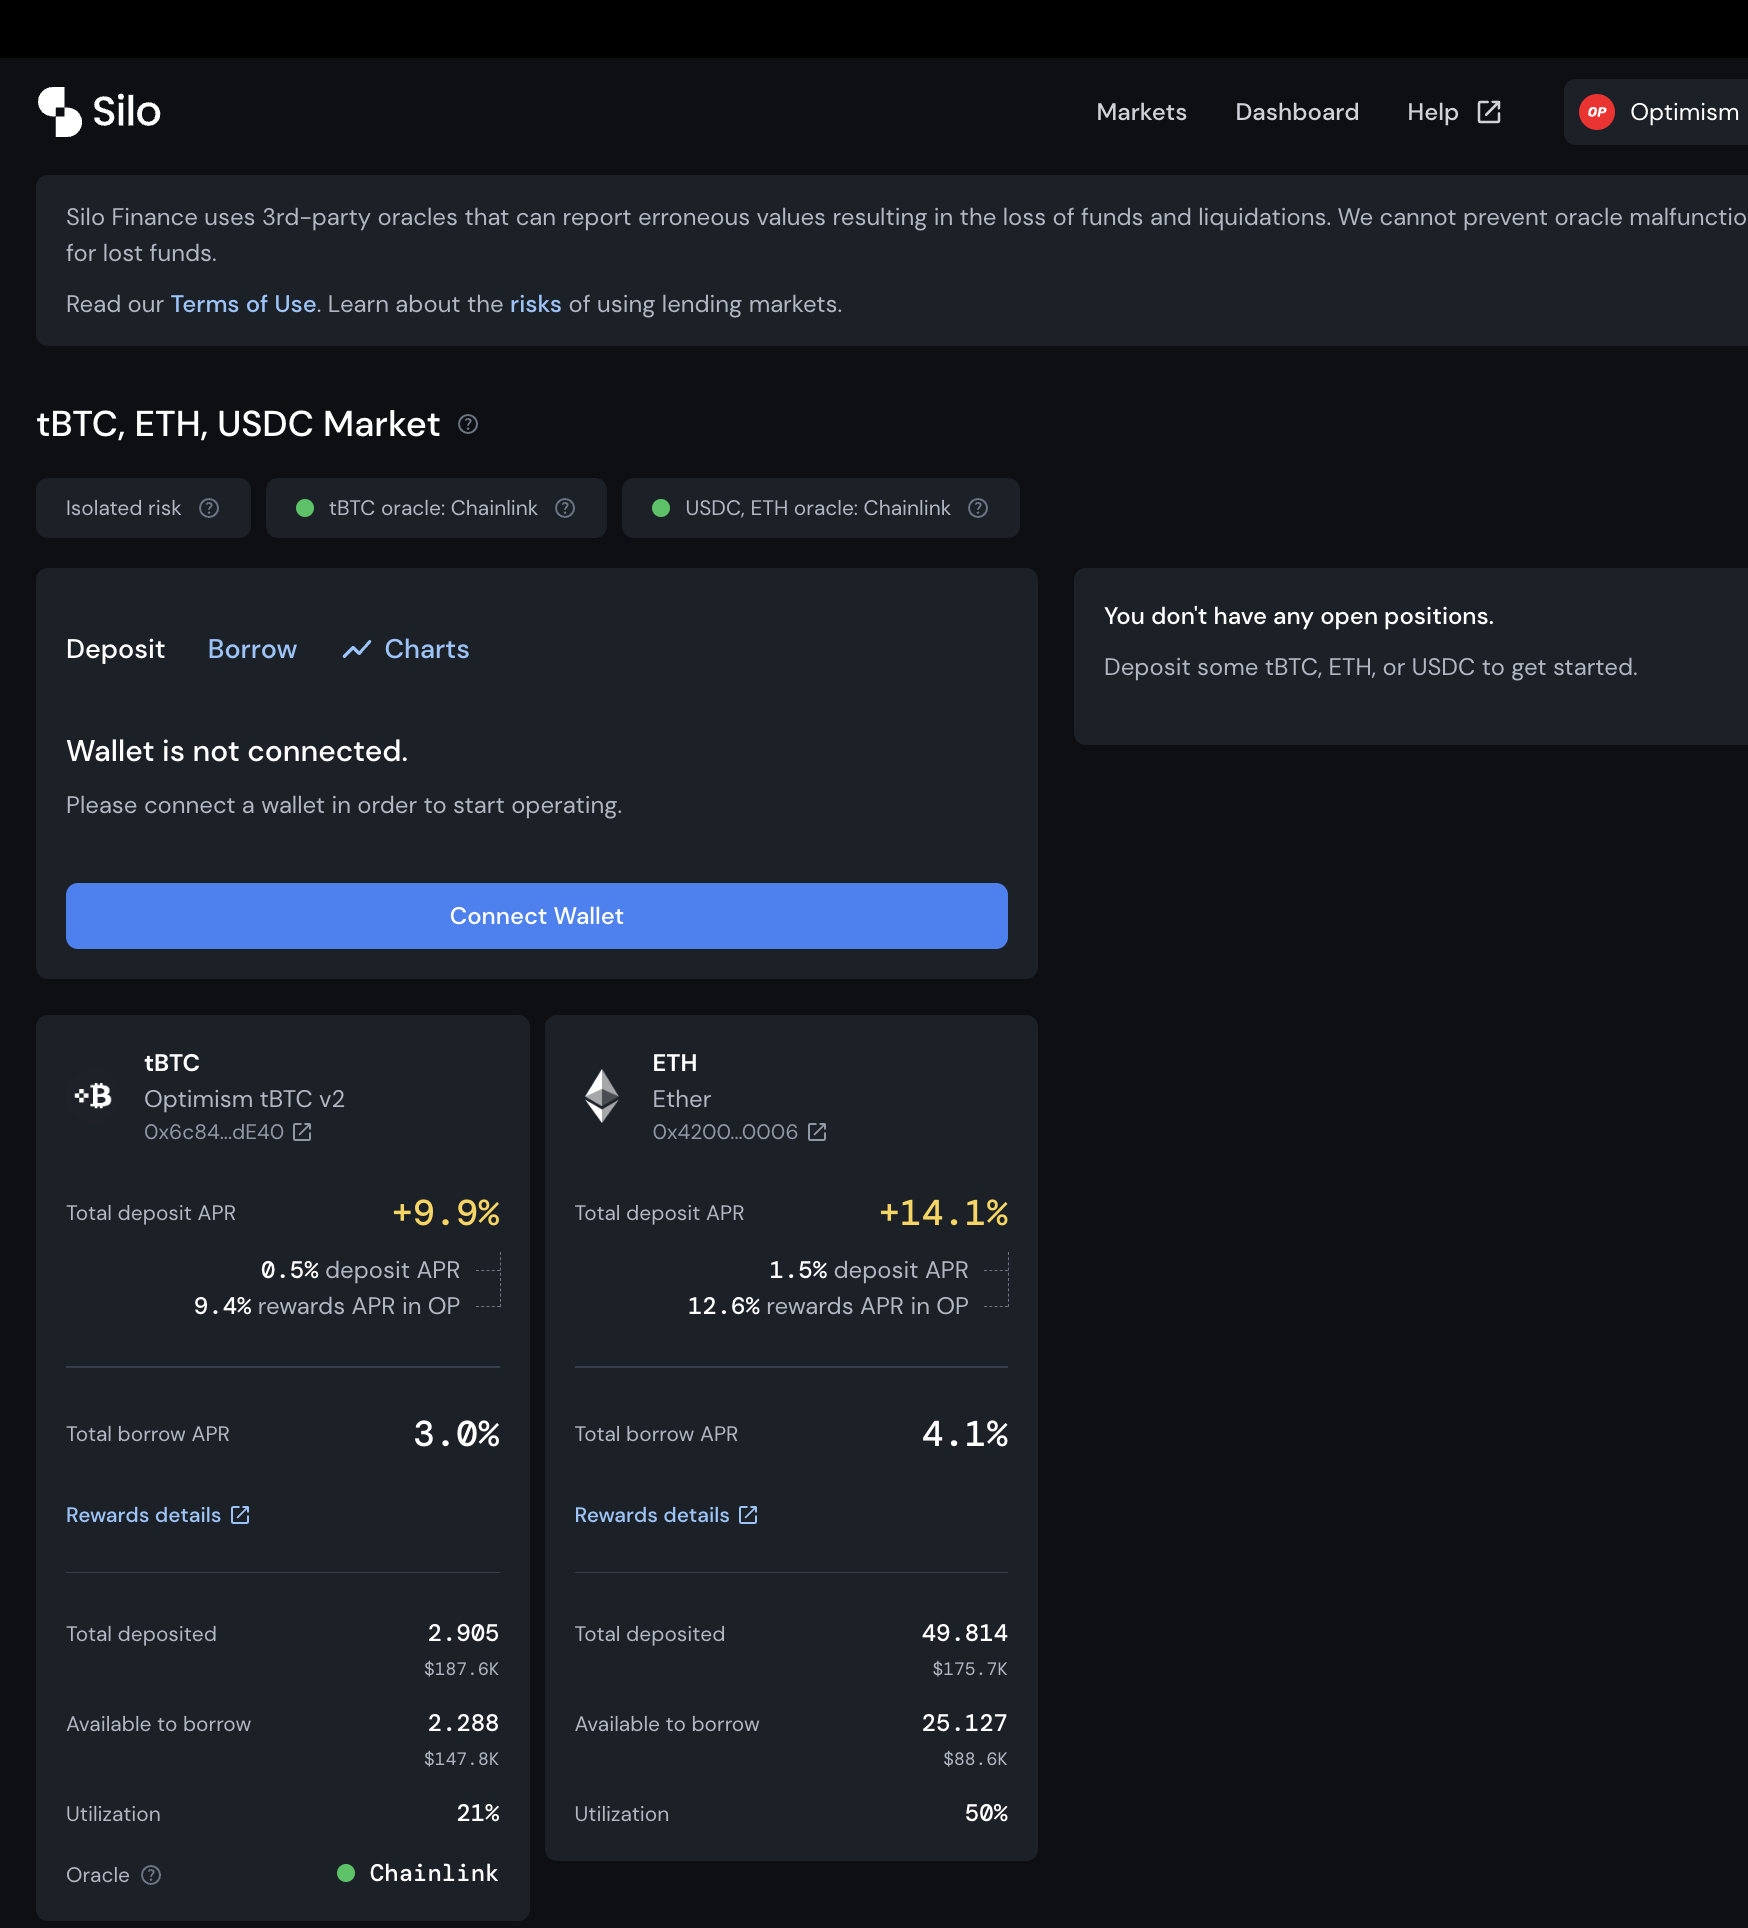Image resolution: width=1748 pixels, height=1928 pixels.
Task: Click the tBTC utilization 21%
Action: click(x=478, y=1813)
